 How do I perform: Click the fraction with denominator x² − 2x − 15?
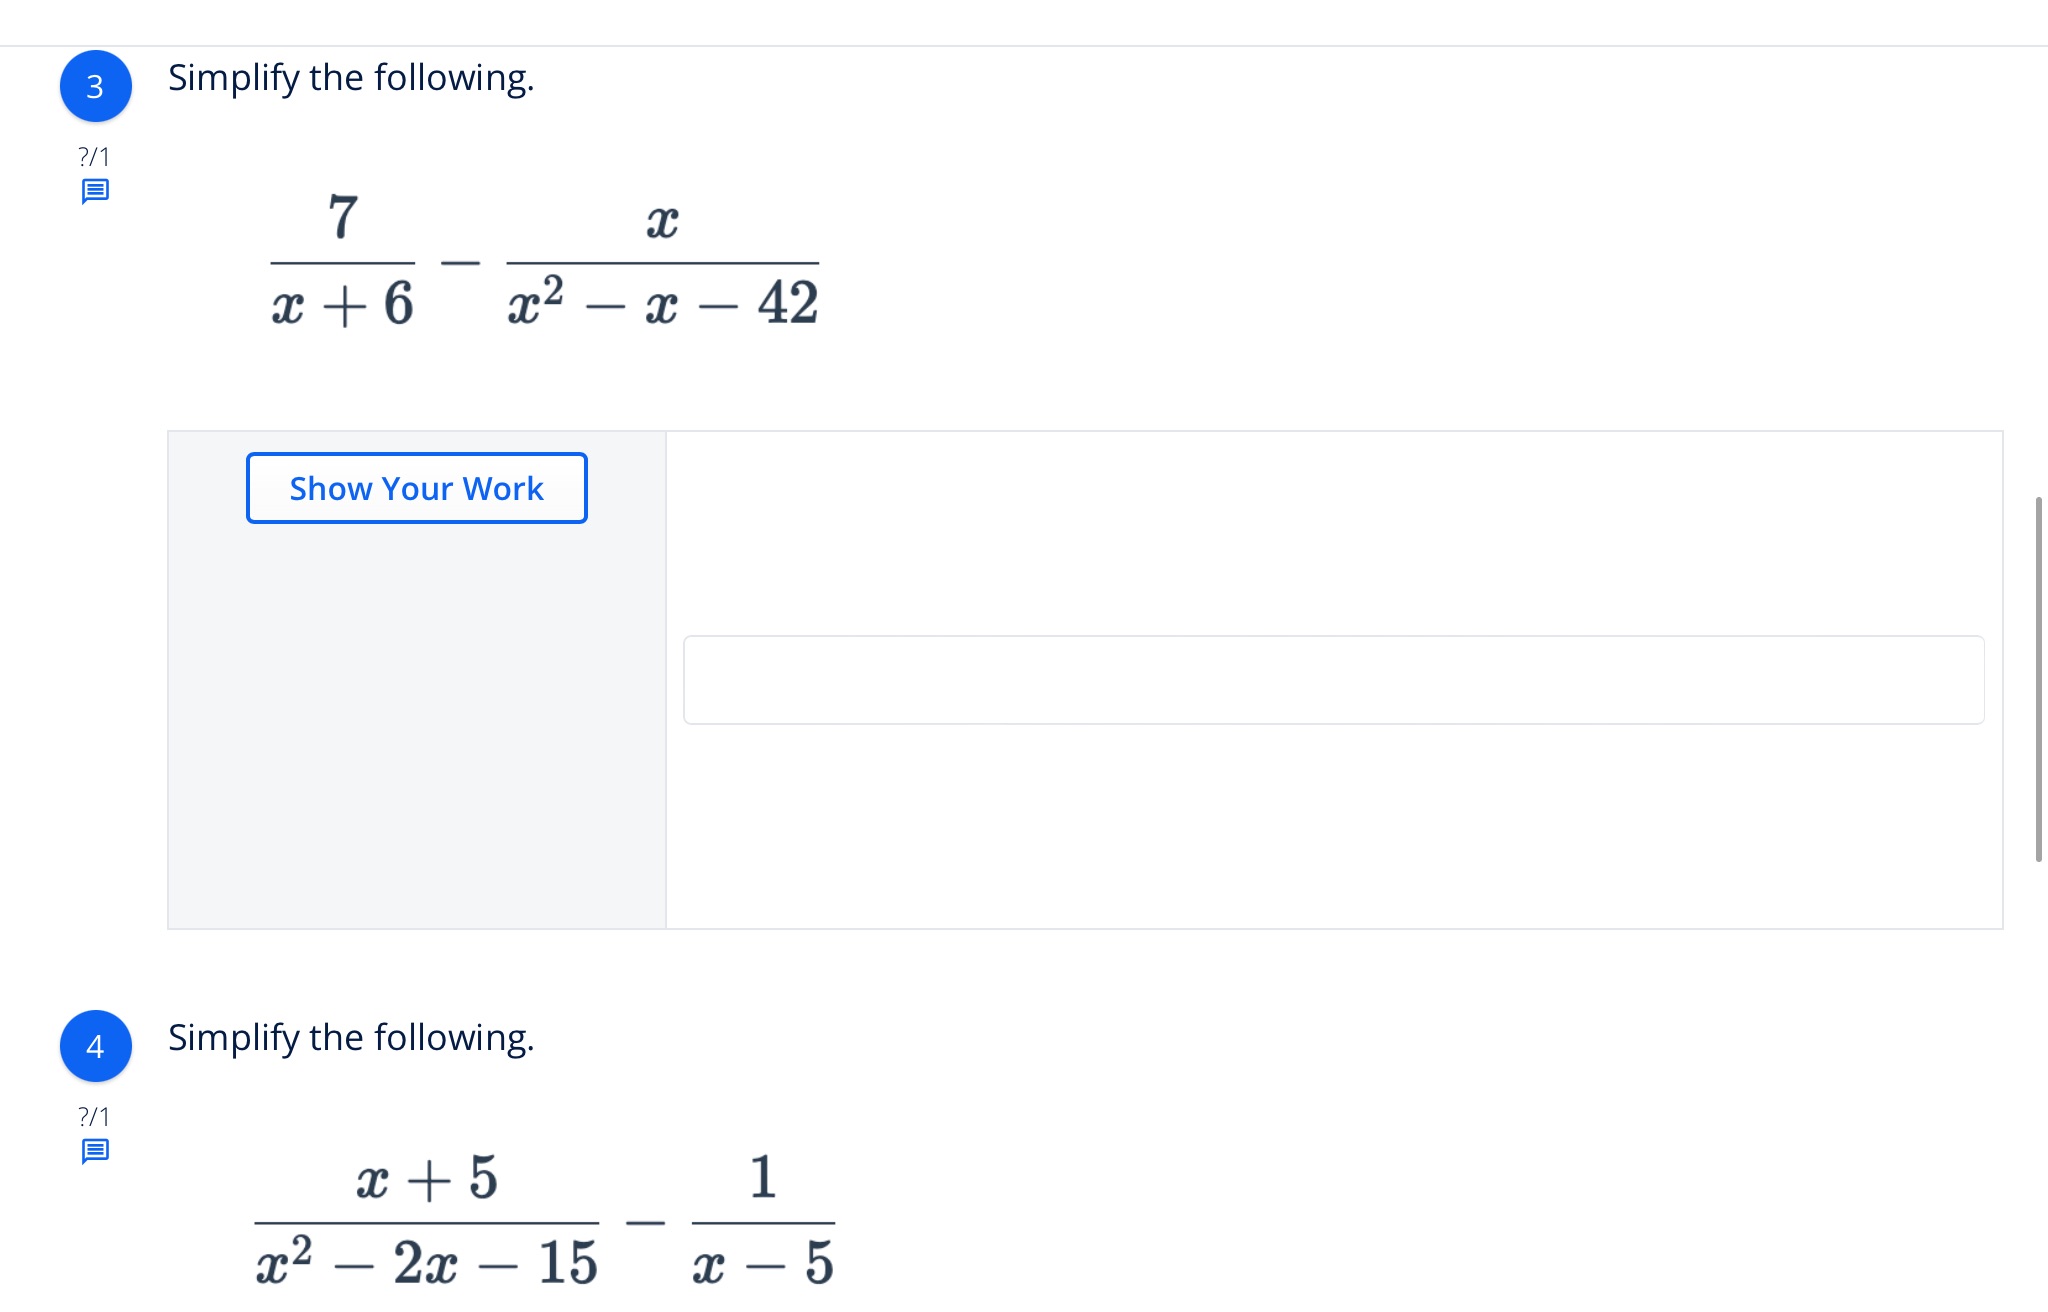click(427, 1222)
